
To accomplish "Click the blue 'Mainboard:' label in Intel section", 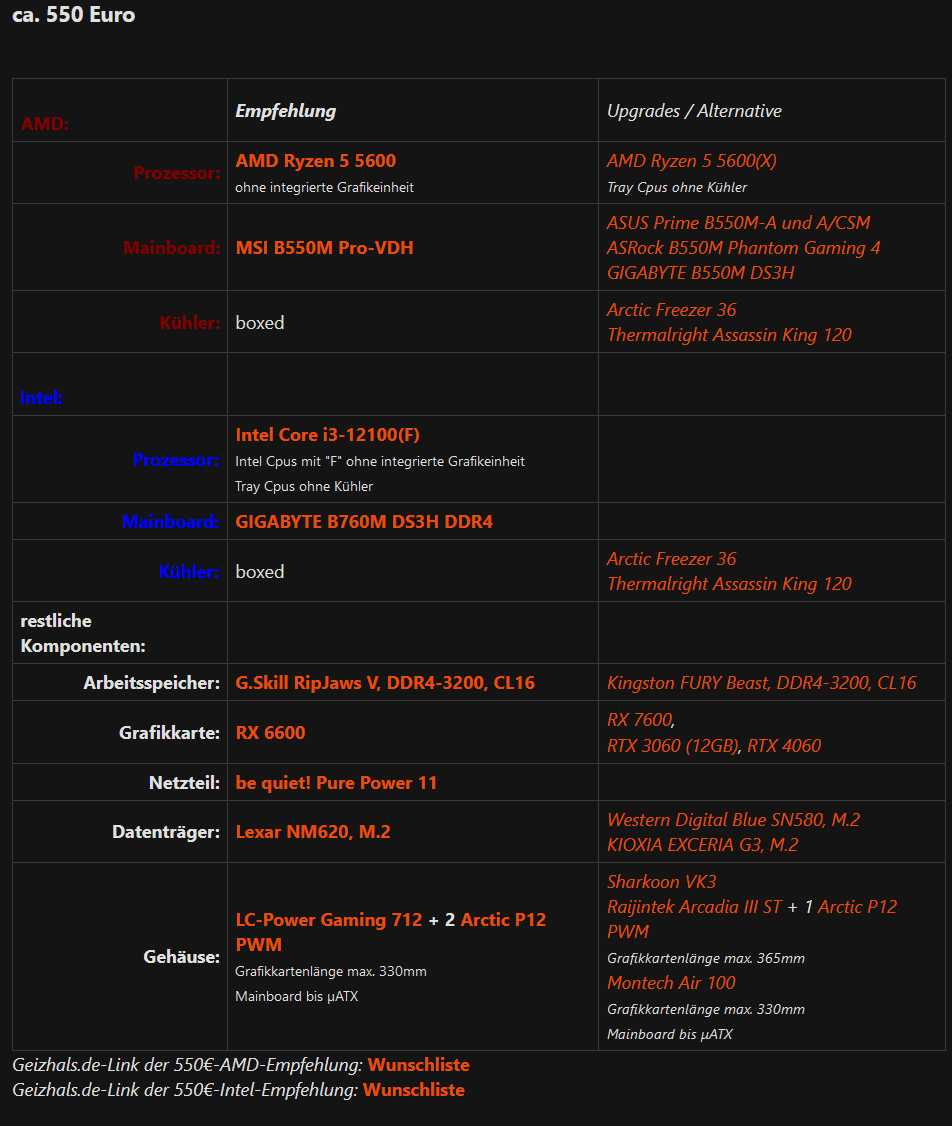I will coord(171,522).
